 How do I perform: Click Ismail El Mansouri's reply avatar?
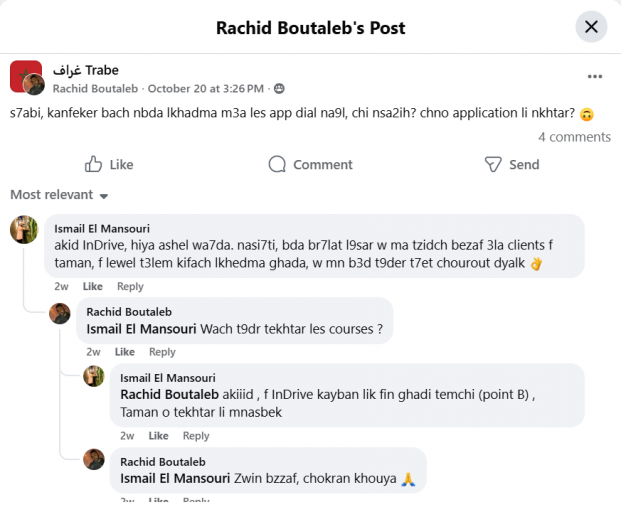(x=93, y=377)
